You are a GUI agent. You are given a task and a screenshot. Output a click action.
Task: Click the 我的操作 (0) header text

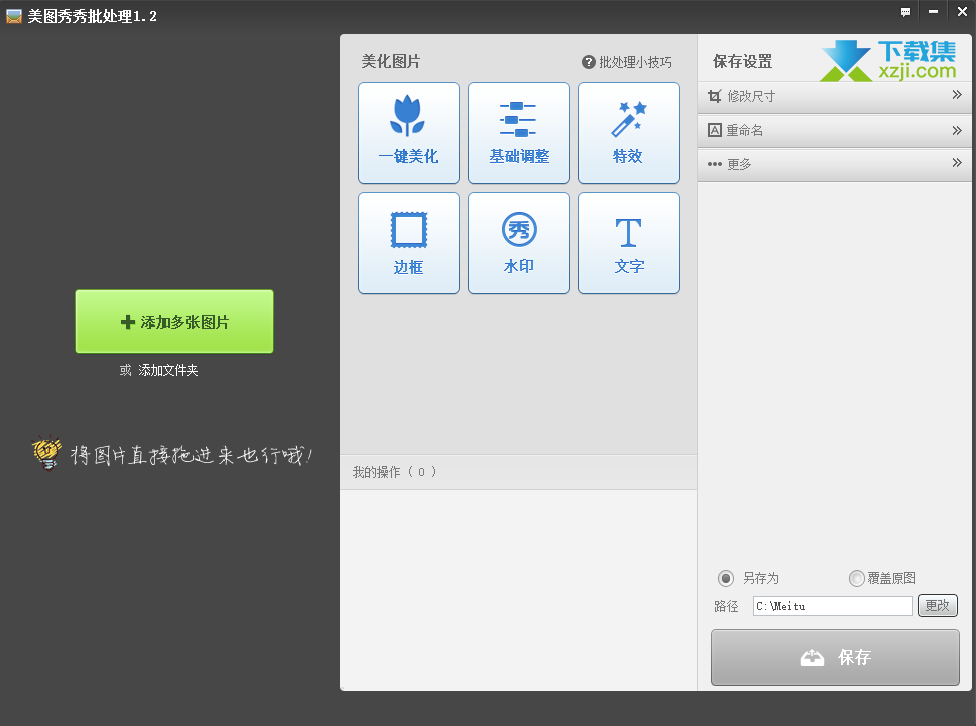point(395,472)
